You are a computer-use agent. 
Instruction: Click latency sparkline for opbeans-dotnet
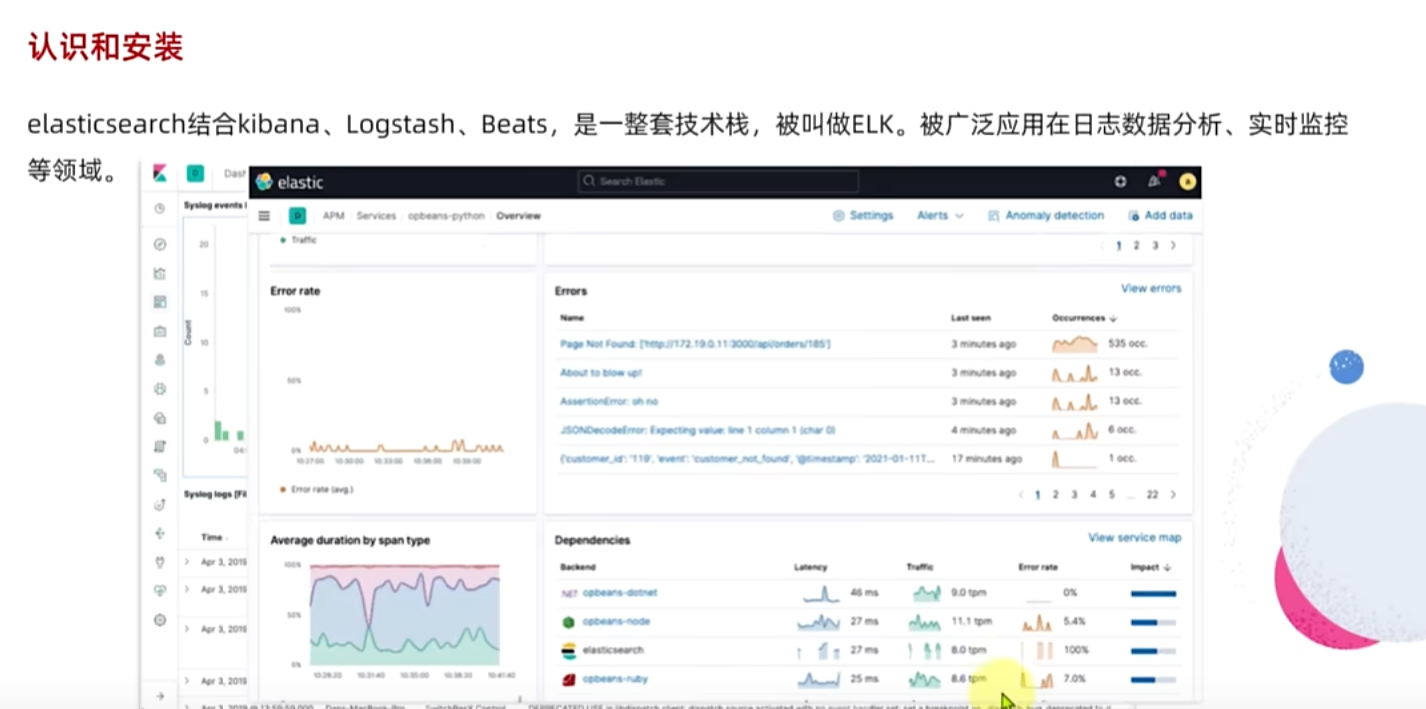(x=819, y=594)
